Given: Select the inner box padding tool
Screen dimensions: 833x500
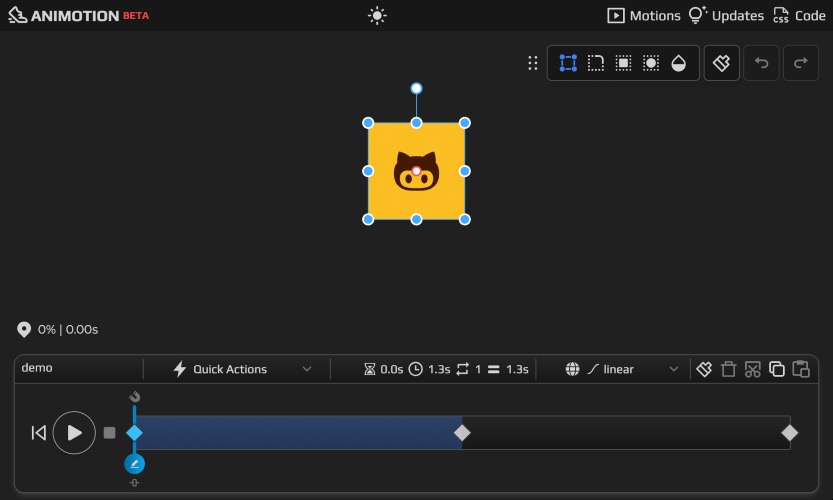Looking at the screenshot, I should [x=623, y=63].
